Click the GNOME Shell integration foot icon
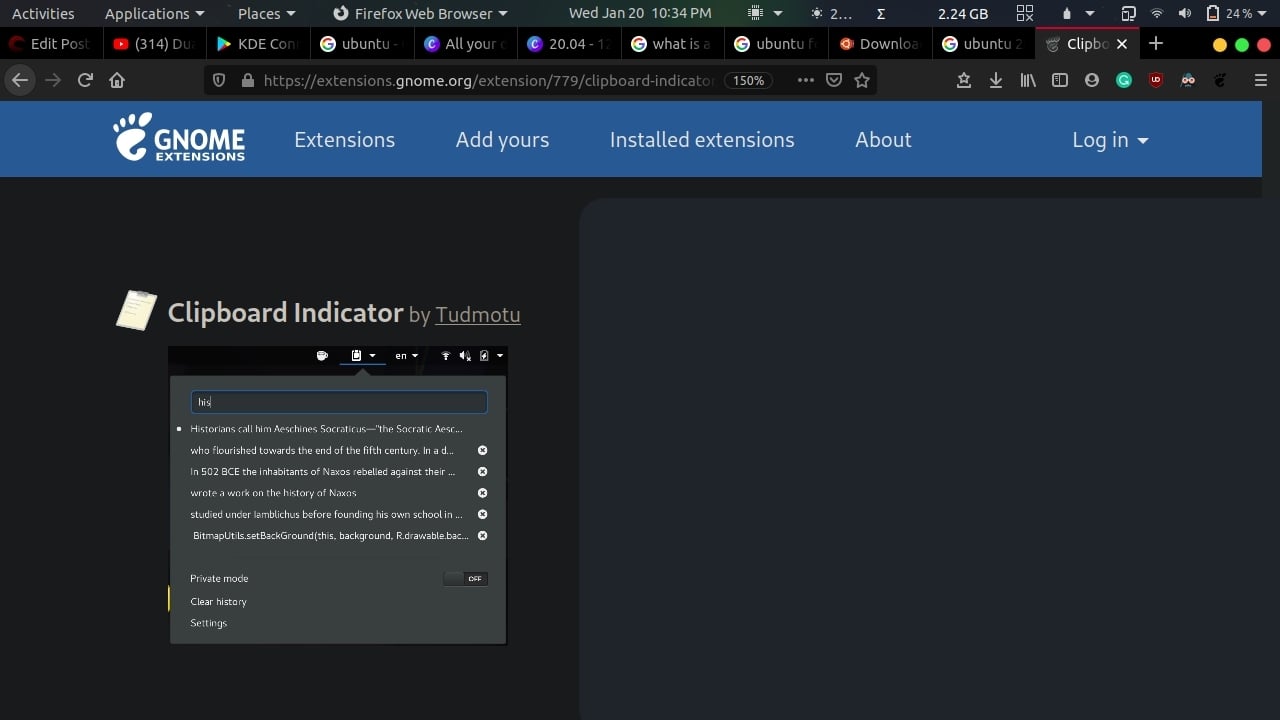The width and height of the screenshot is (1280, 720). click(1220, 80)
